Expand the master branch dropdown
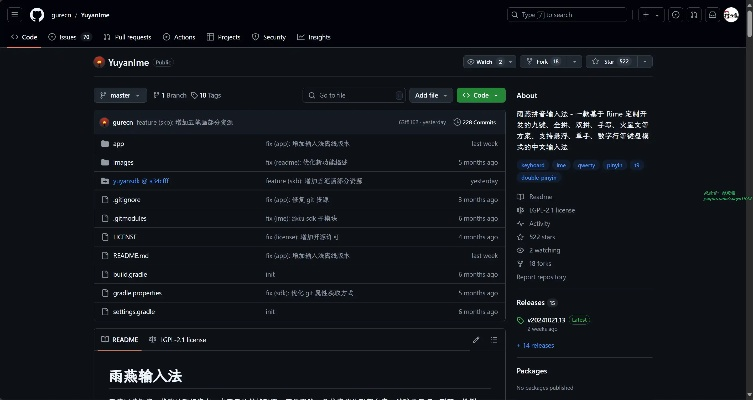753x400 pixels. point(120,95)
